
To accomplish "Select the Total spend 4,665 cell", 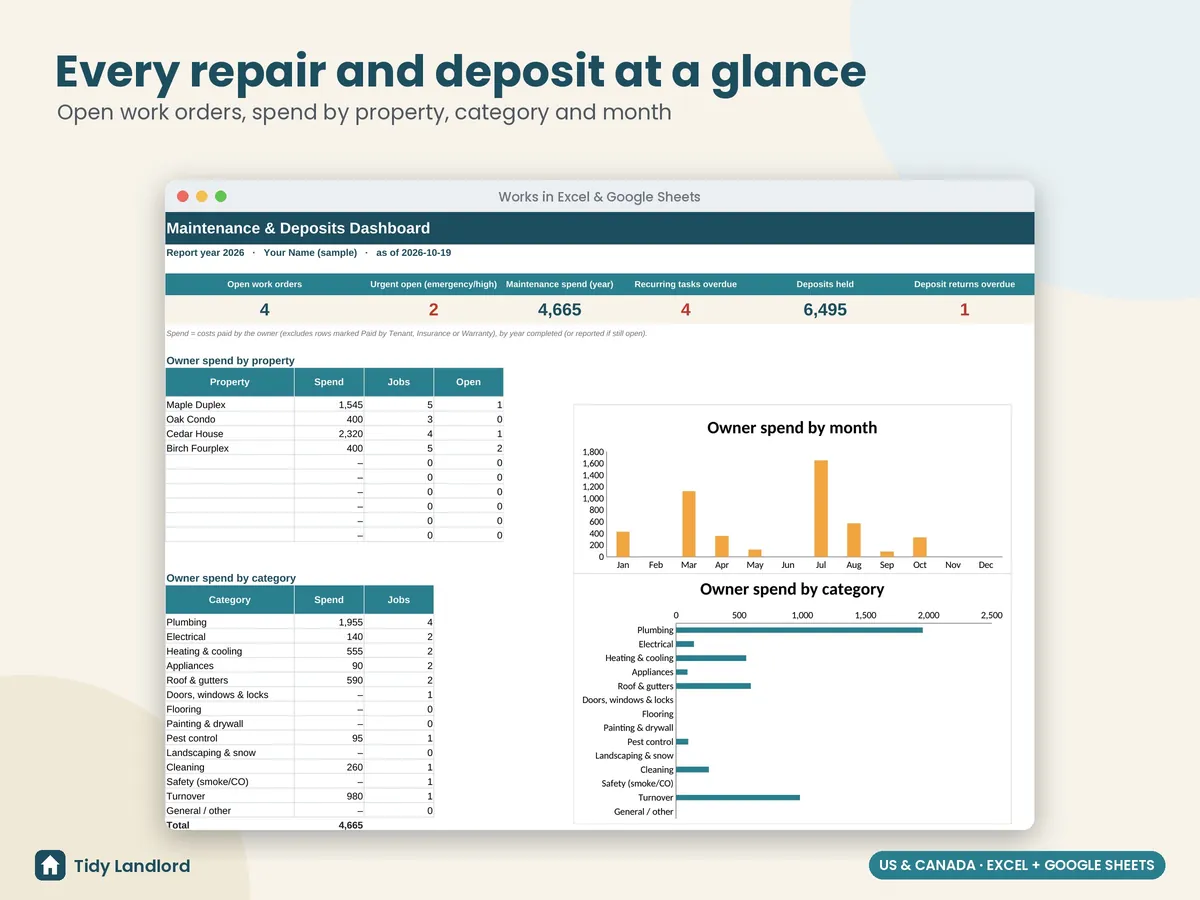I will click(350, 825).
